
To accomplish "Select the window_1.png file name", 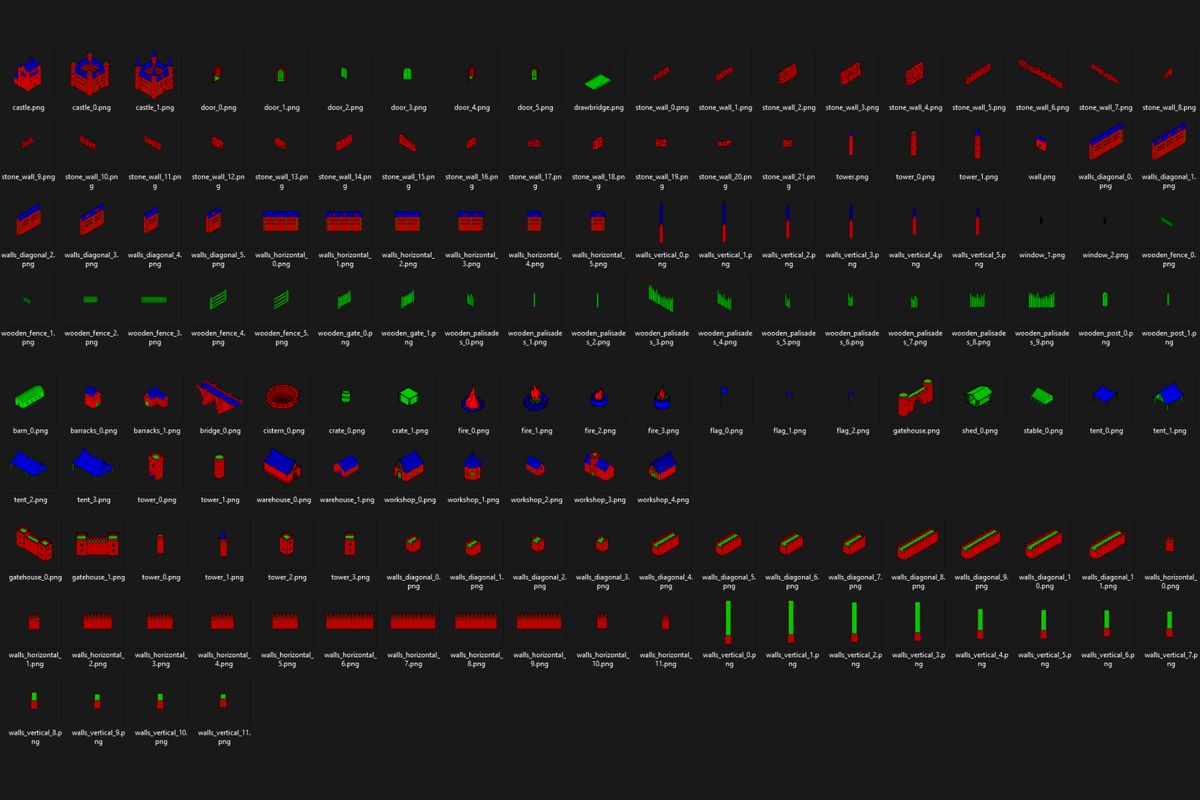I will click(x=1042, y=255).
